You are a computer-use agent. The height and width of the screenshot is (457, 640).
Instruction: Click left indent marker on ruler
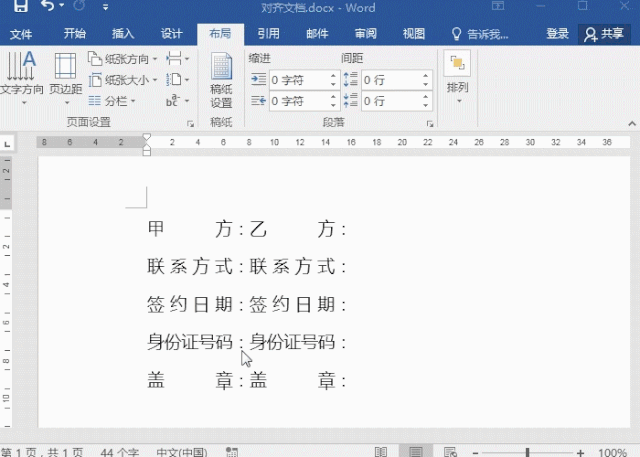click(x=147, y=152)
